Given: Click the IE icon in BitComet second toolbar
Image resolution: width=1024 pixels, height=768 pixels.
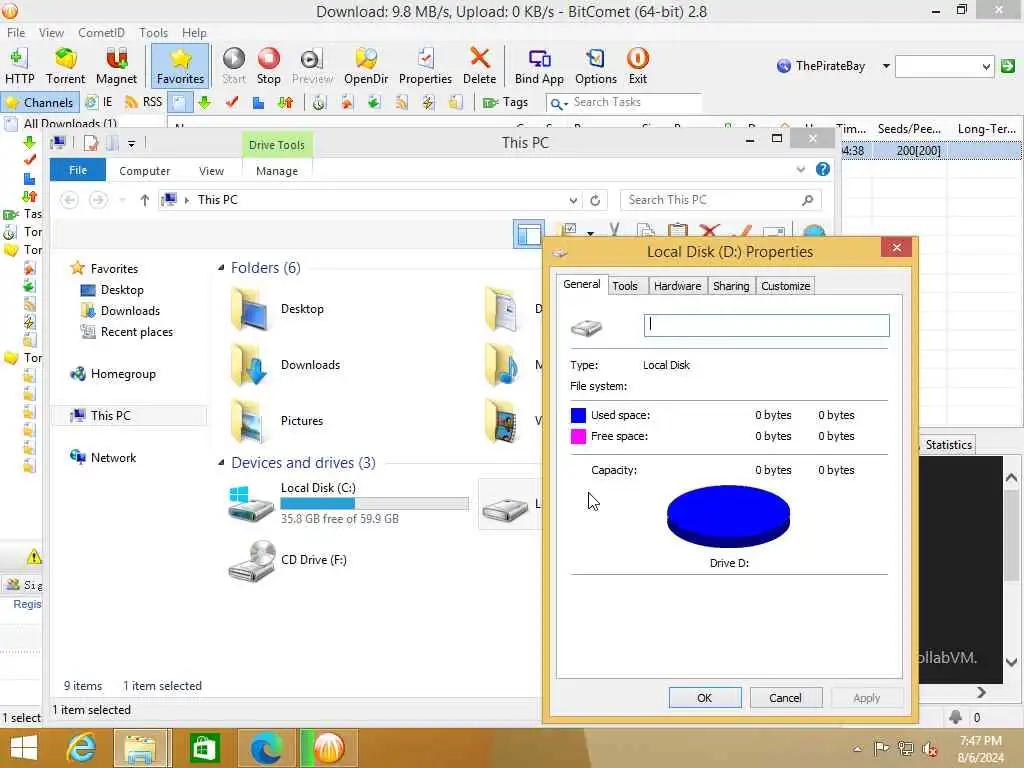Looking at the screenshot, I should (99, 103).
